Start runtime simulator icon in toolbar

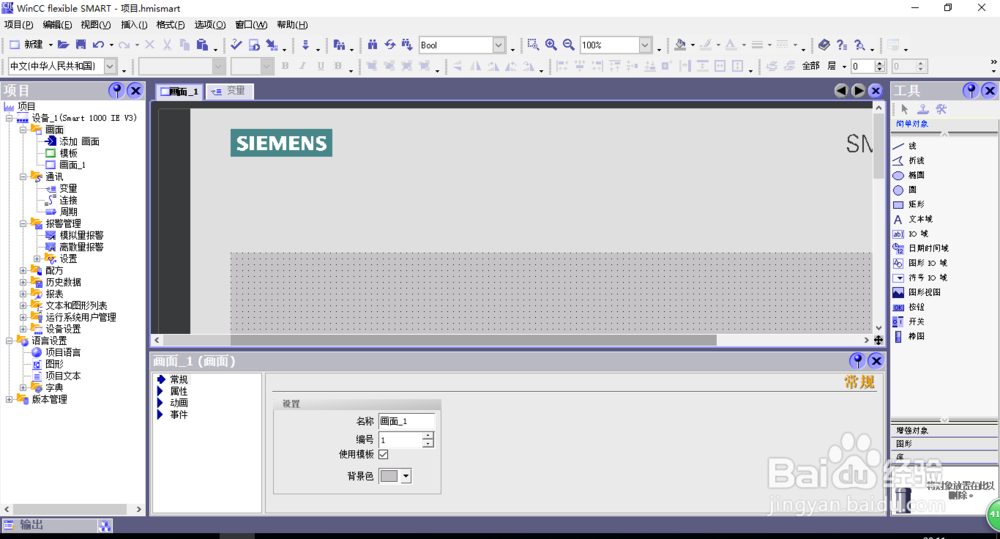[254, 45]
